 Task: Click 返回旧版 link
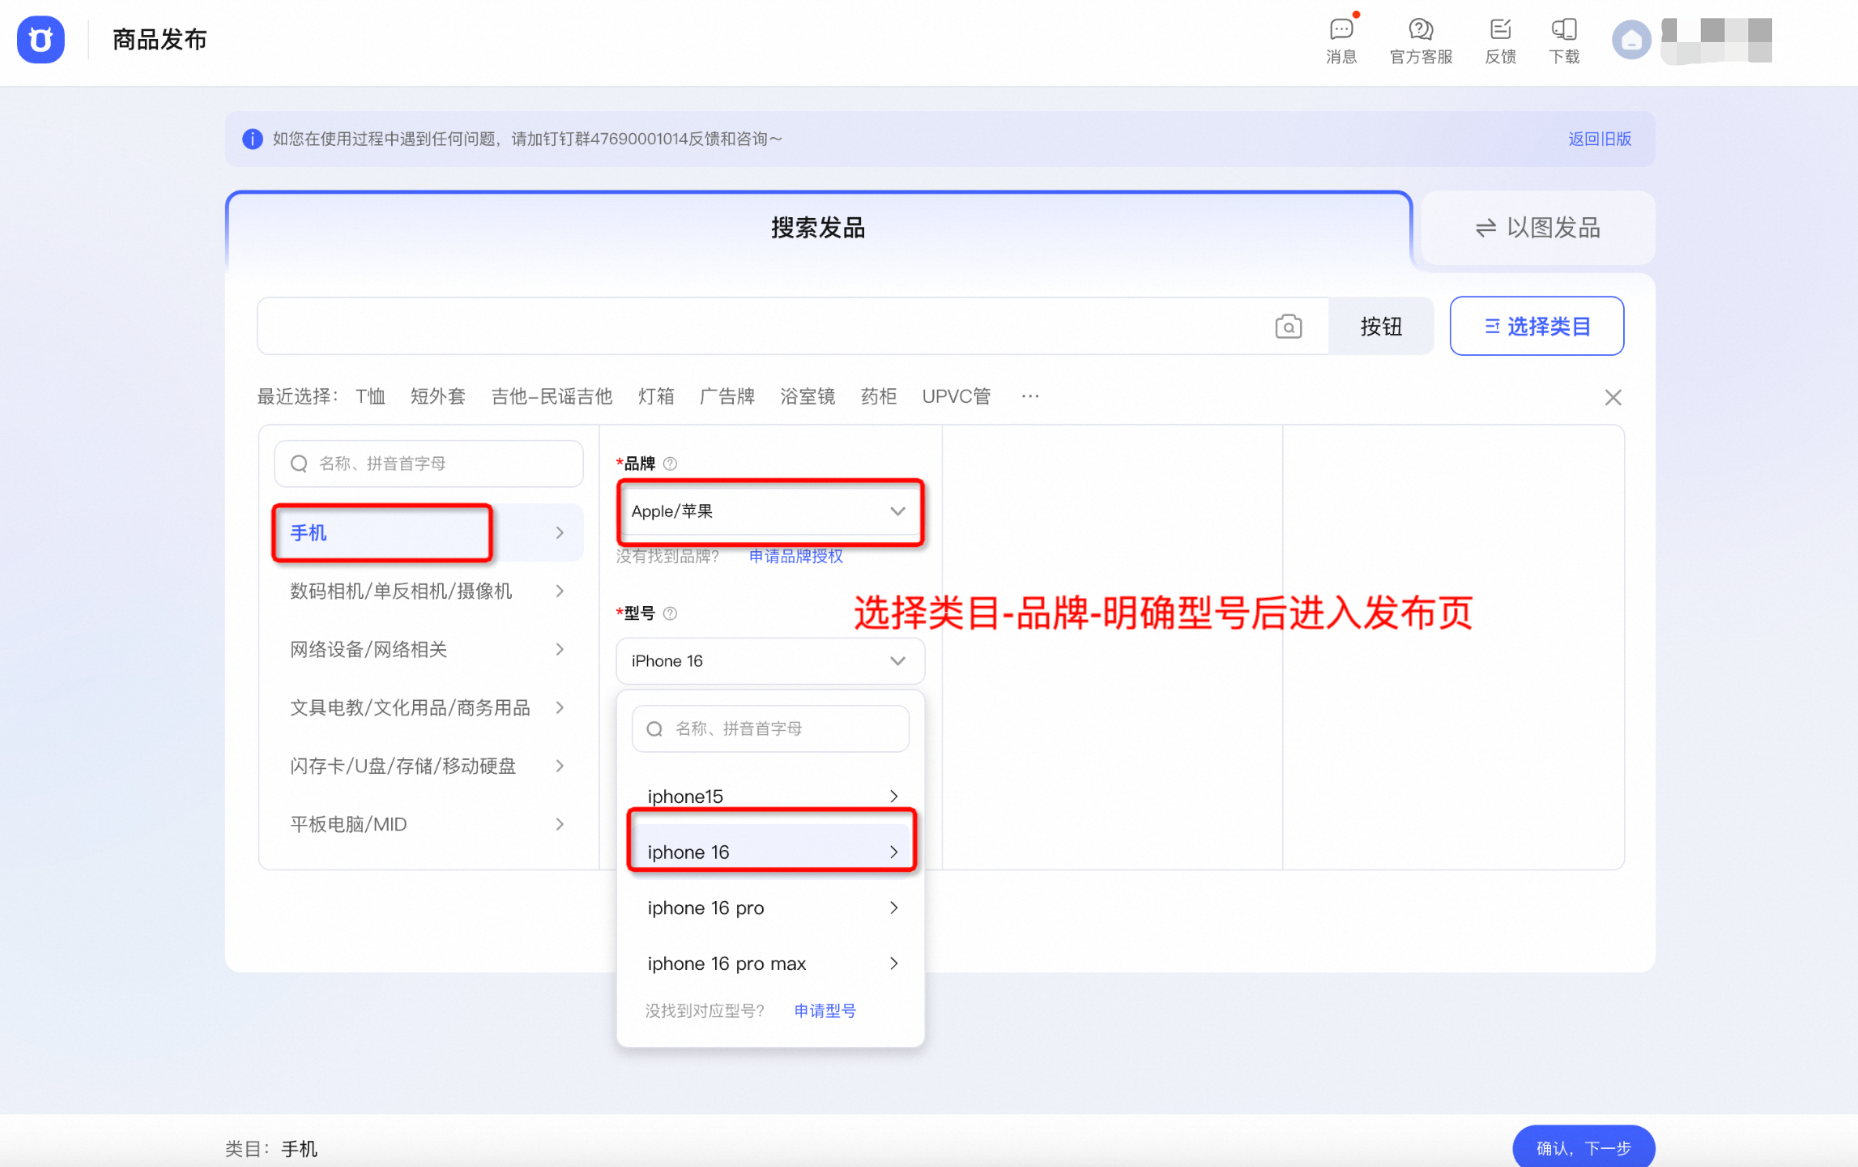[x=1599, y=139]
